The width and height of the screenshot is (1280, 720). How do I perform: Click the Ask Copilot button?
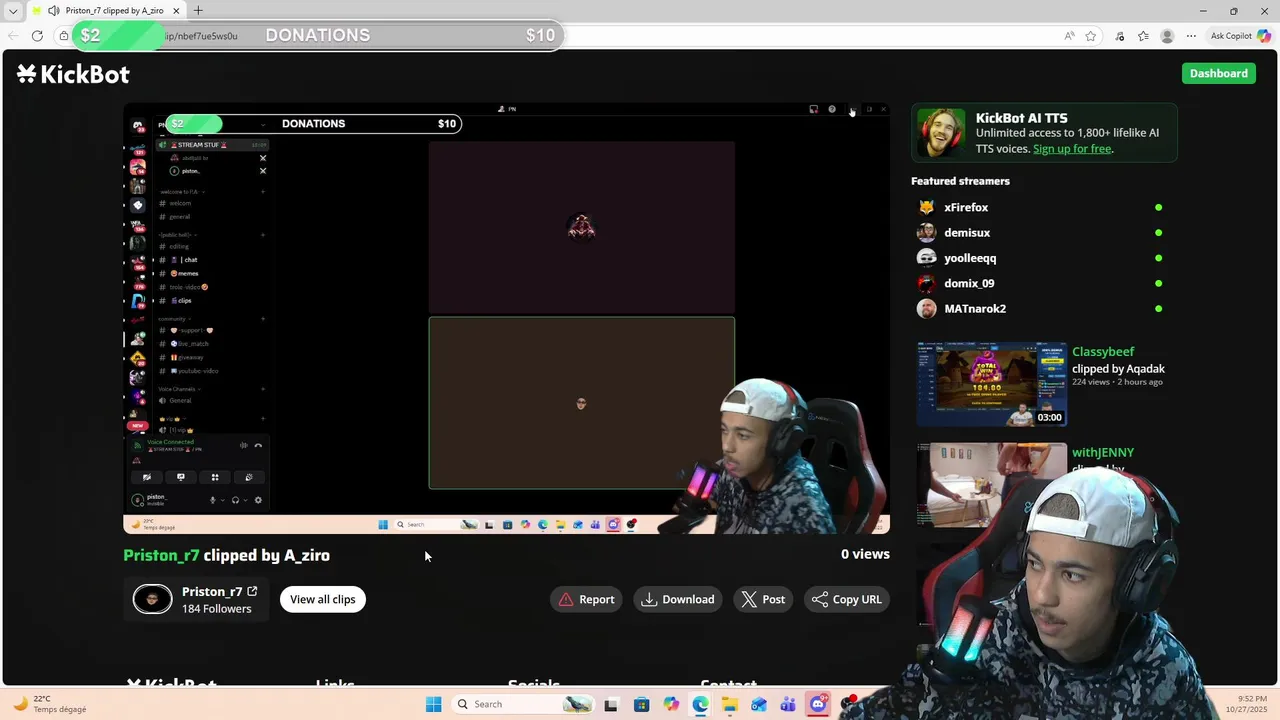[x=1240, y=36]
